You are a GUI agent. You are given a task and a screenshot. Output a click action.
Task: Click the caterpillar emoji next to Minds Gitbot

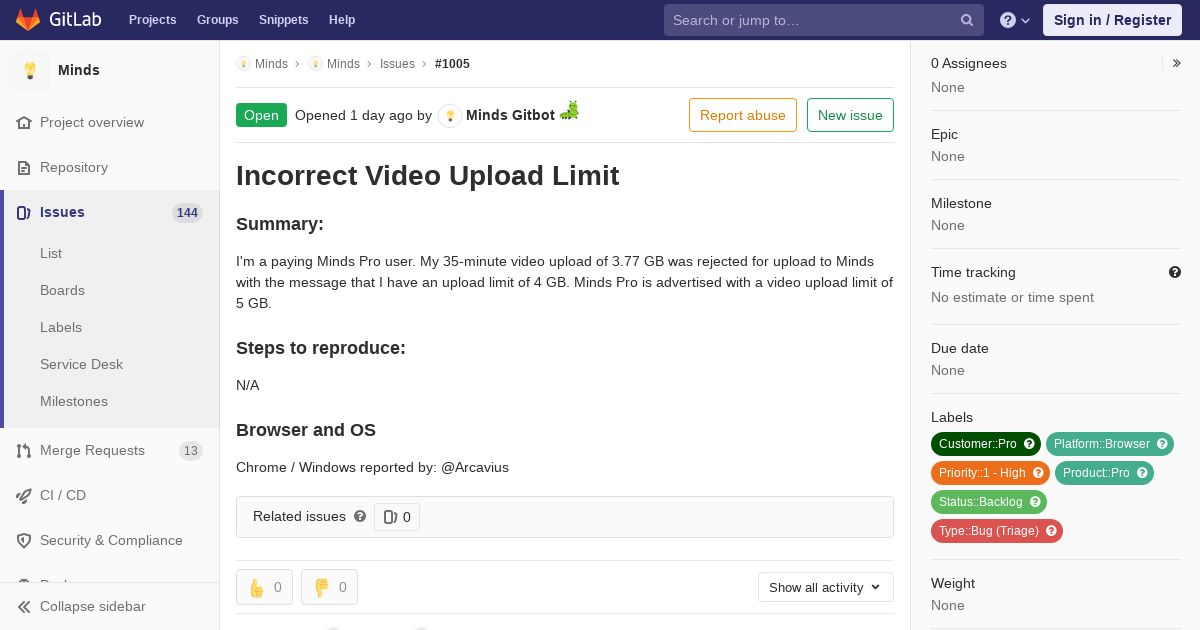pos(569,110)
